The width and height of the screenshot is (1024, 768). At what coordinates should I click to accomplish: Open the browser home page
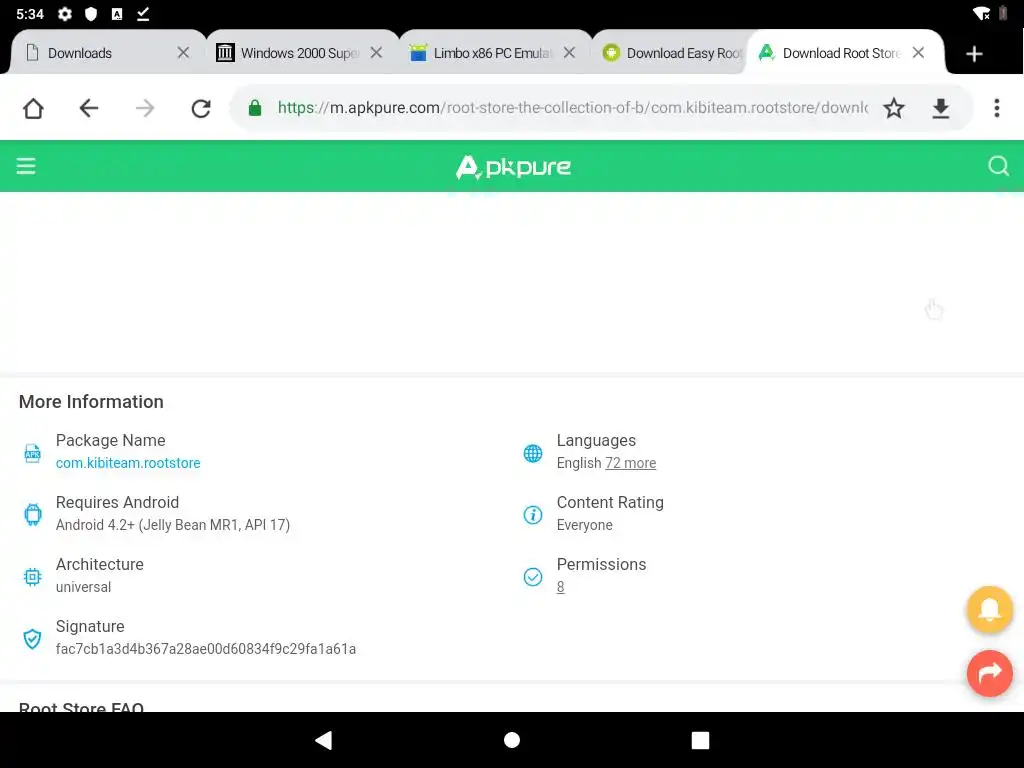click(x=33, y=108)
